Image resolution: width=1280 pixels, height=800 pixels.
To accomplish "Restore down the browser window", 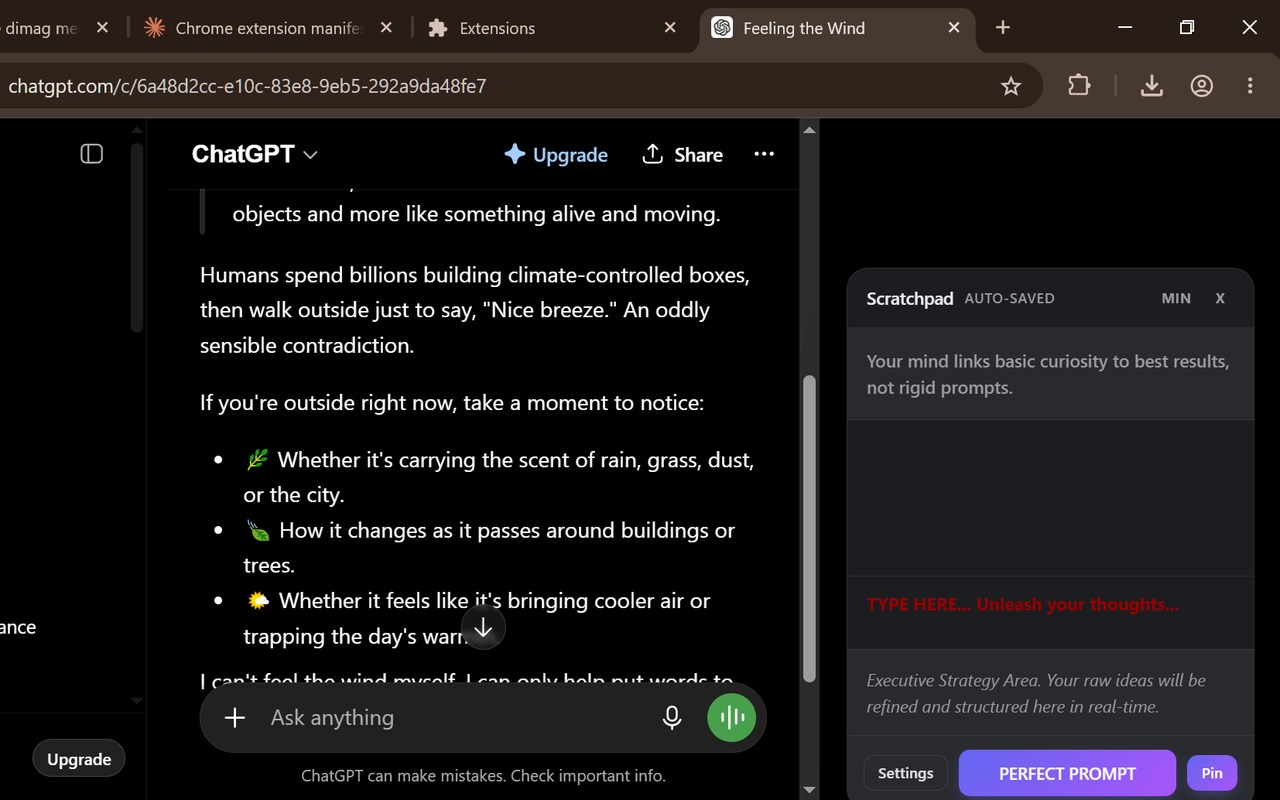I will point(1186,28).
